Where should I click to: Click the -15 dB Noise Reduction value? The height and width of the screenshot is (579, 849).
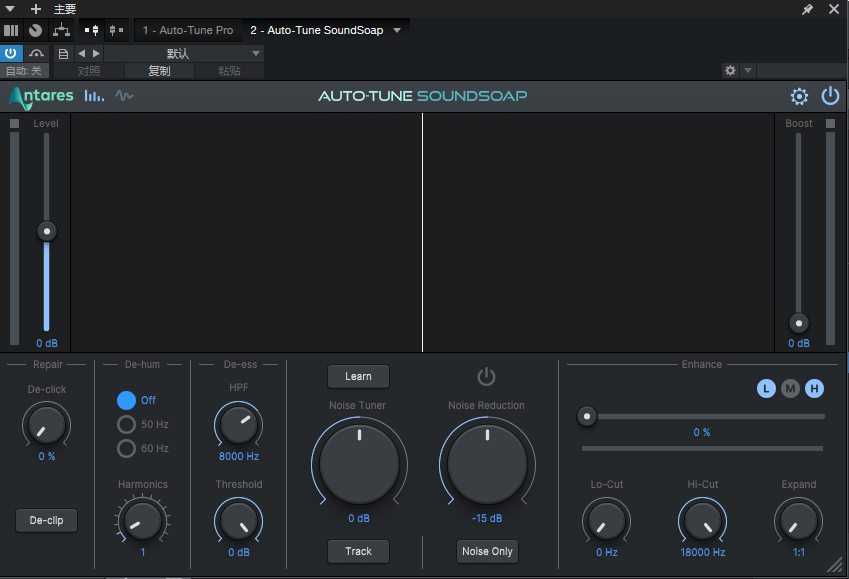point(487,518)
